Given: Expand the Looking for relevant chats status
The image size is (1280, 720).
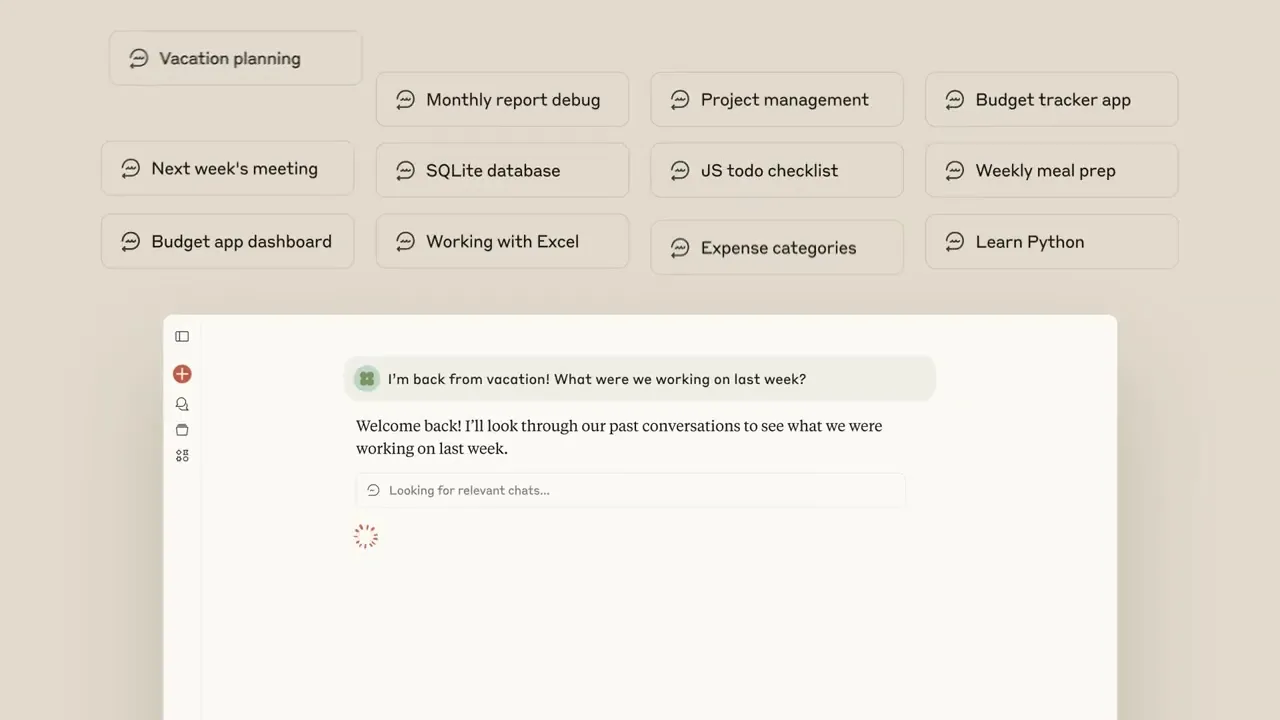Looking at the screenshot, I should (x=630, y=490).
